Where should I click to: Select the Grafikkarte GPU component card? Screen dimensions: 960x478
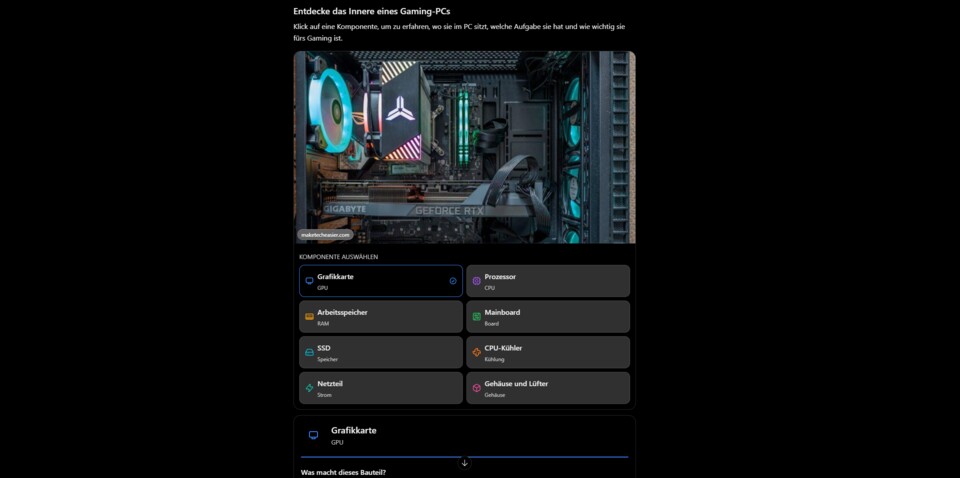tap(381, 281)
